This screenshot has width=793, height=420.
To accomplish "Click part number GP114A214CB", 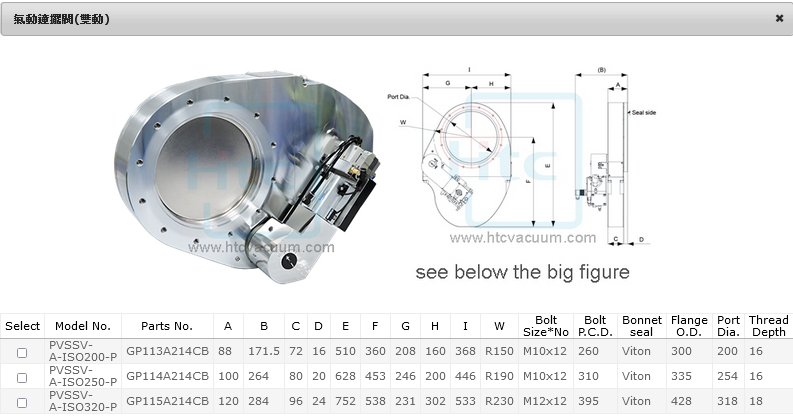I will 167,377.
